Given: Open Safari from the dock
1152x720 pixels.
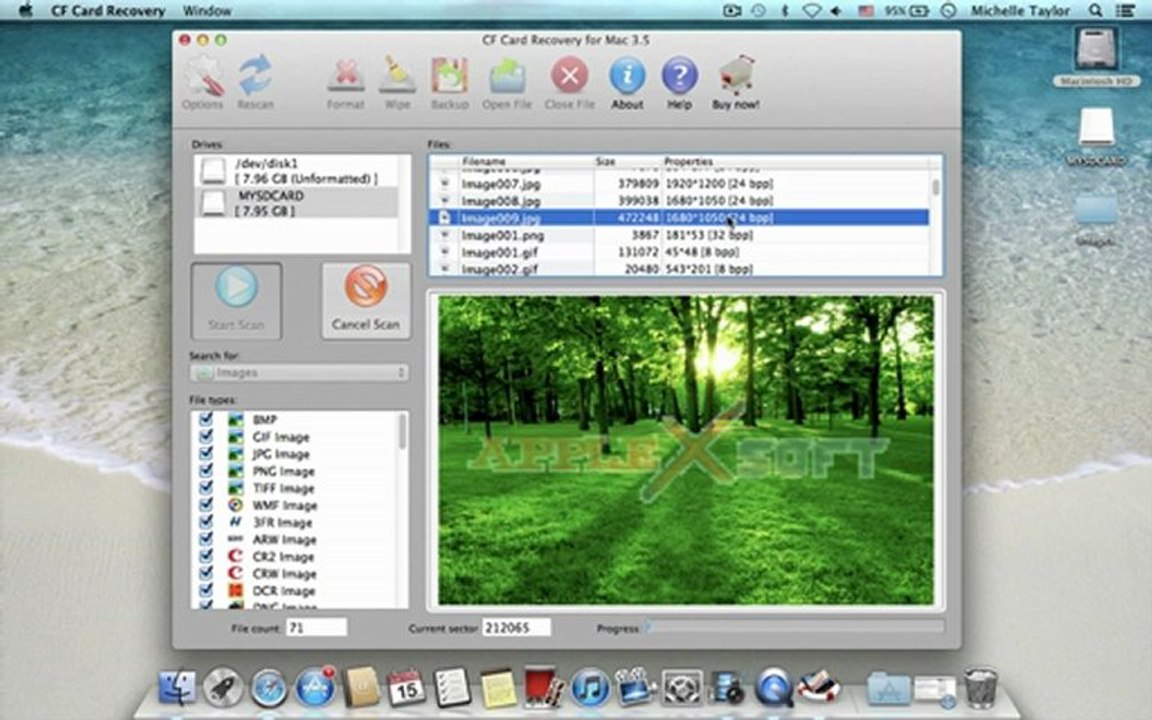Looking at the screenshot, I should (x=269, y=688).
